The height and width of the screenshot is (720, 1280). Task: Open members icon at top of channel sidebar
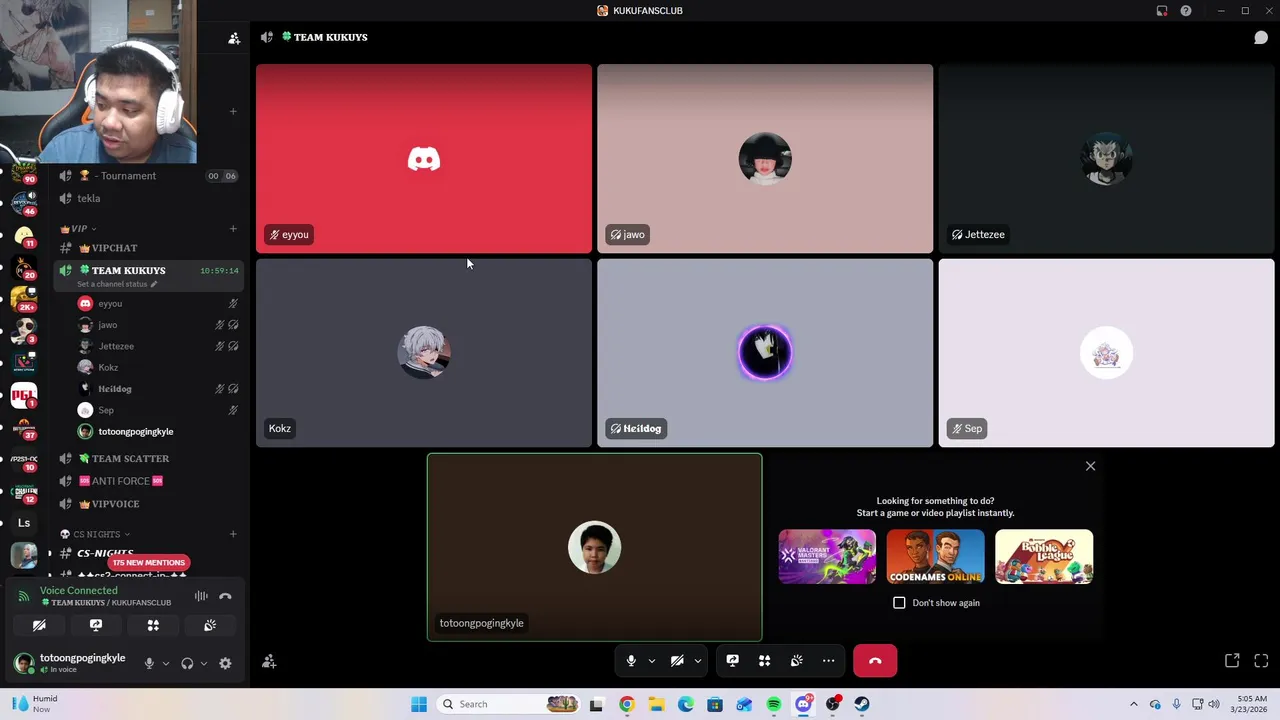click(234, 38)
